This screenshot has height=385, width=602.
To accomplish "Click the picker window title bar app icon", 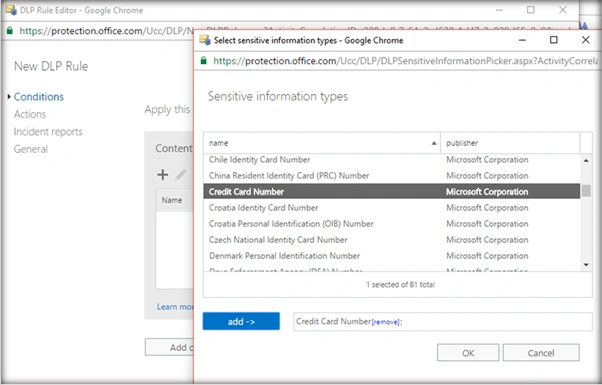I will tap(205, 40).
